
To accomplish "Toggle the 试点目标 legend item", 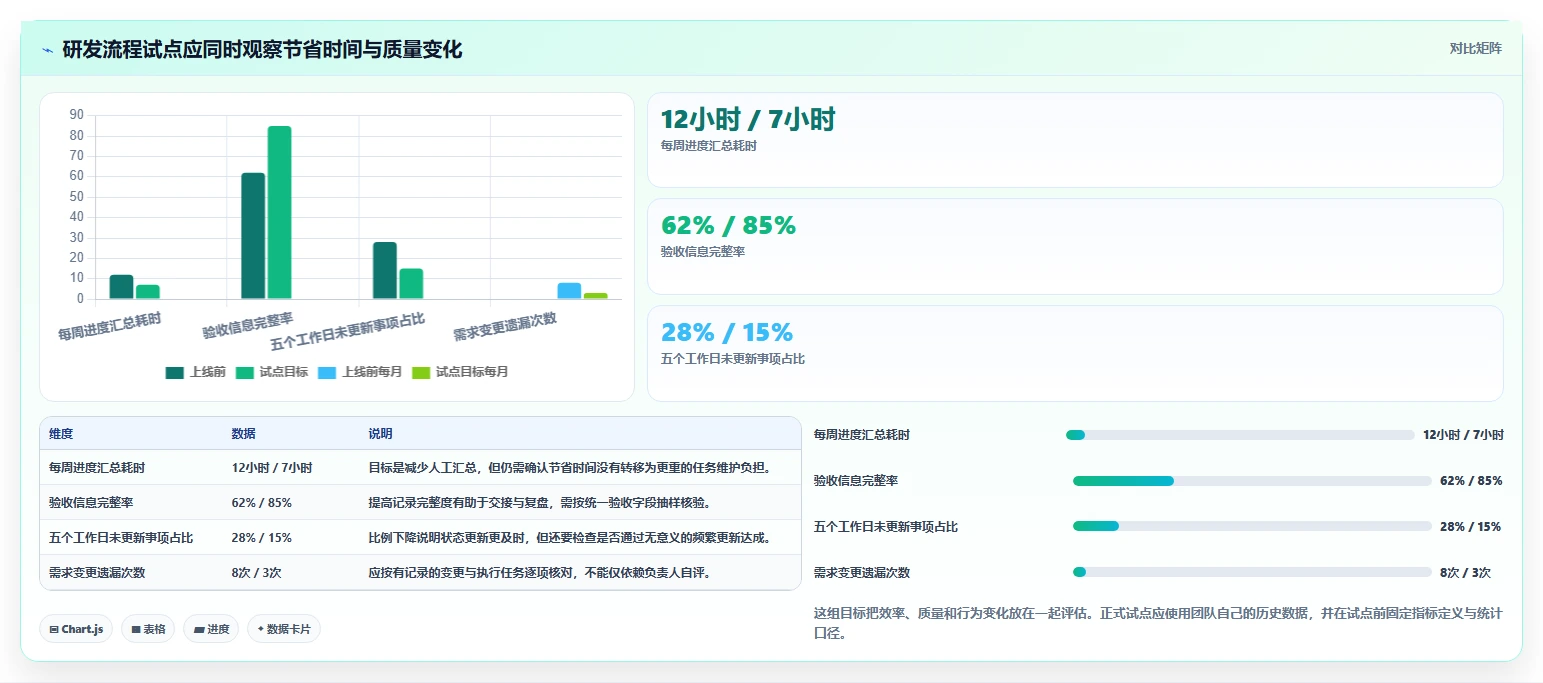I will pos(272,372).
